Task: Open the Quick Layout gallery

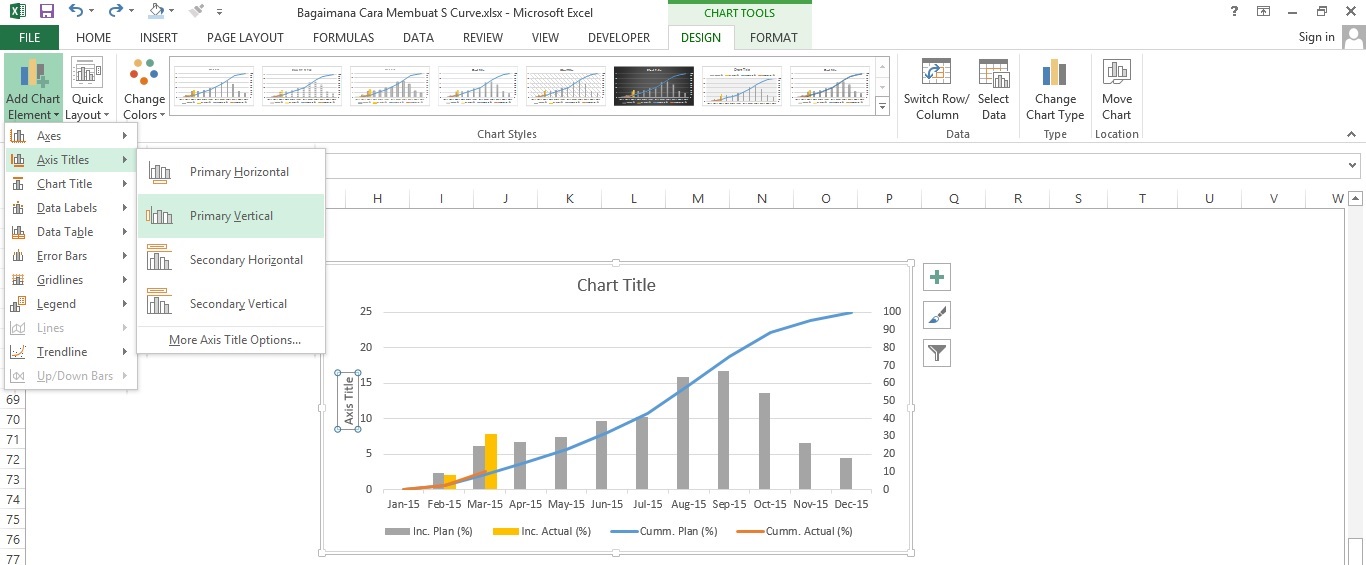Action: (x=87, y=88)
